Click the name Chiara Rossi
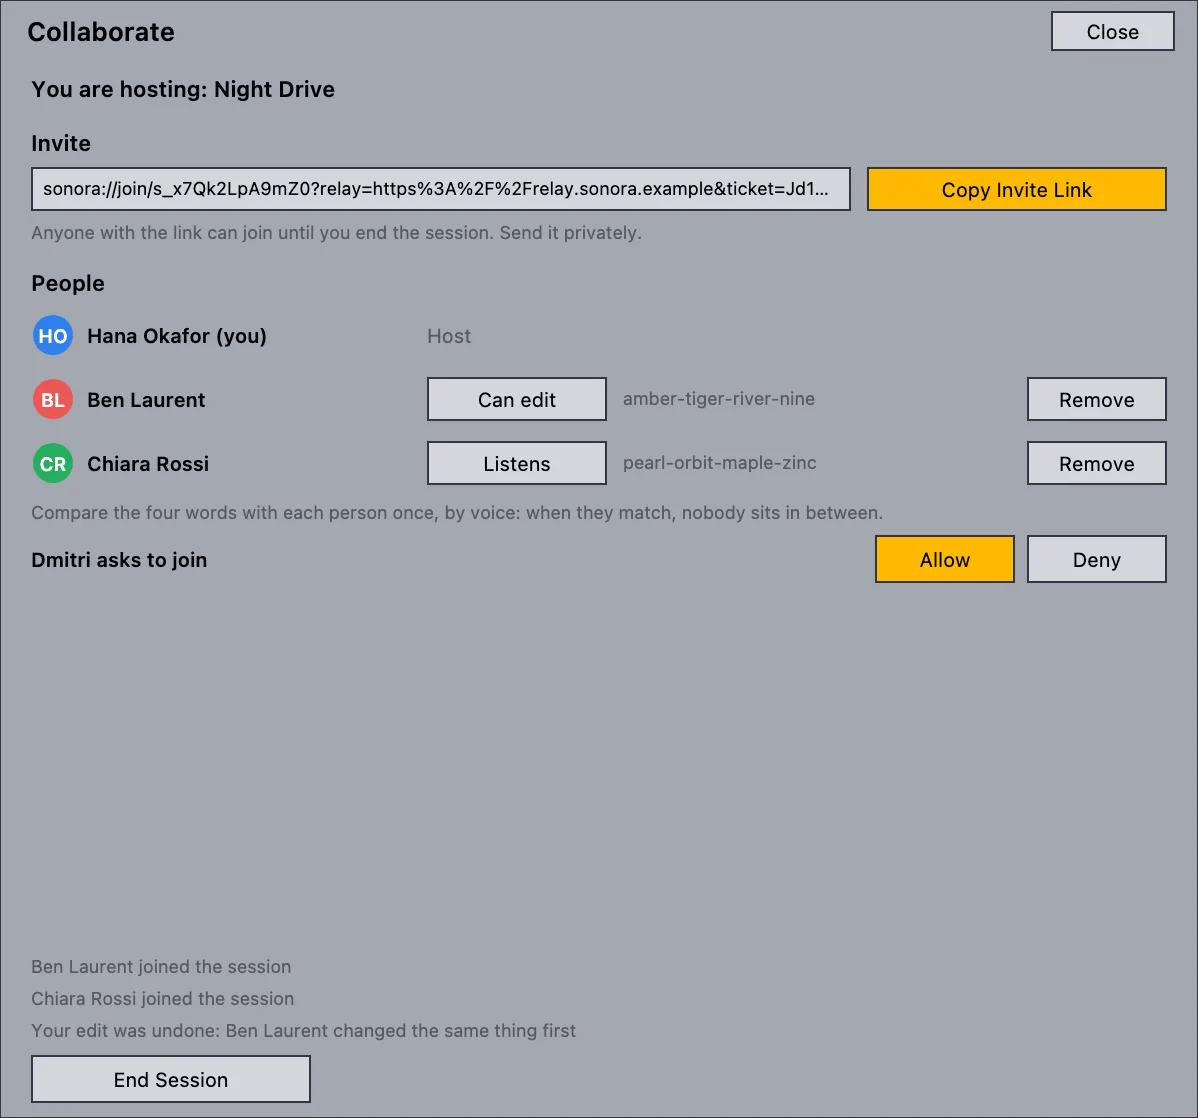The height and width of the screenshot is (1118, 1198). (x=147, y=464)
